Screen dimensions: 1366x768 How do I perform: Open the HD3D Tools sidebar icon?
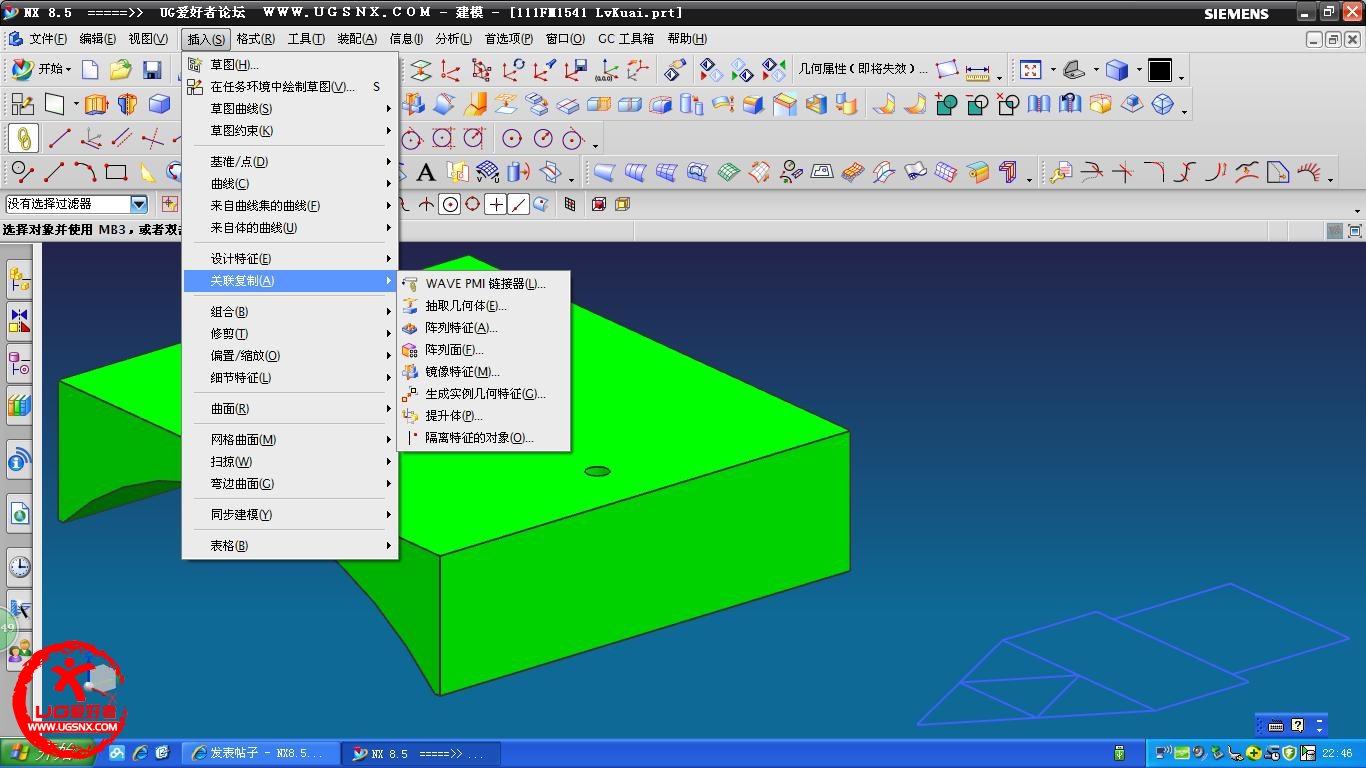coord(19,460)
